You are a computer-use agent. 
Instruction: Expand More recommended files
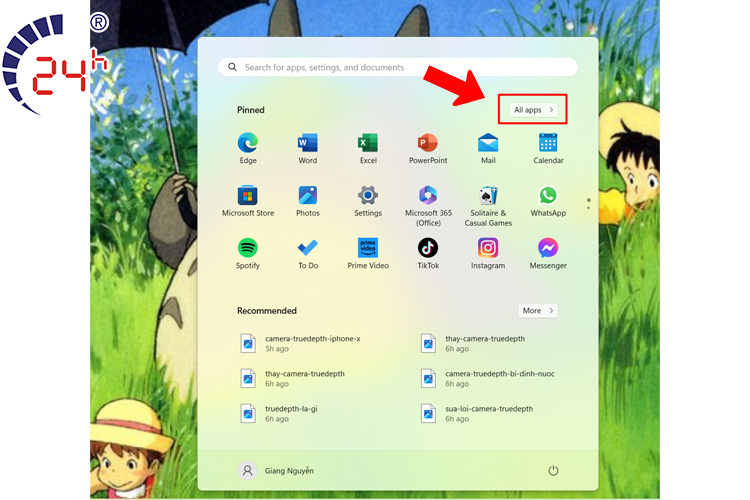[x=538, y=311]
